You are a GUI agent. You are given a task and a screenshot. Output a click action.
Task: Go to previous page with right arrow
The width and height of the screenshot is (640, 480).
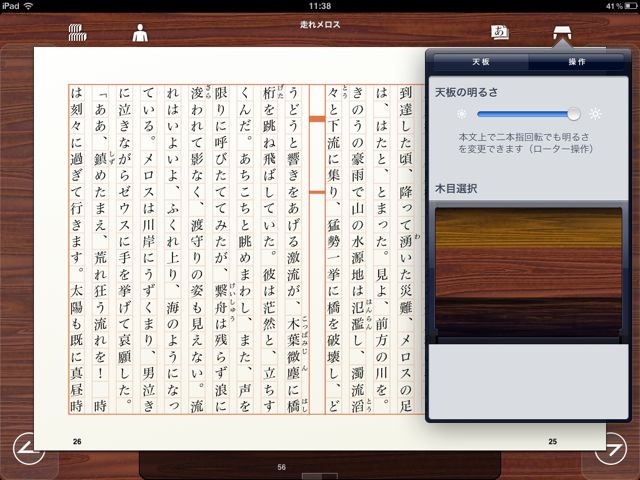tap(611, 448)
